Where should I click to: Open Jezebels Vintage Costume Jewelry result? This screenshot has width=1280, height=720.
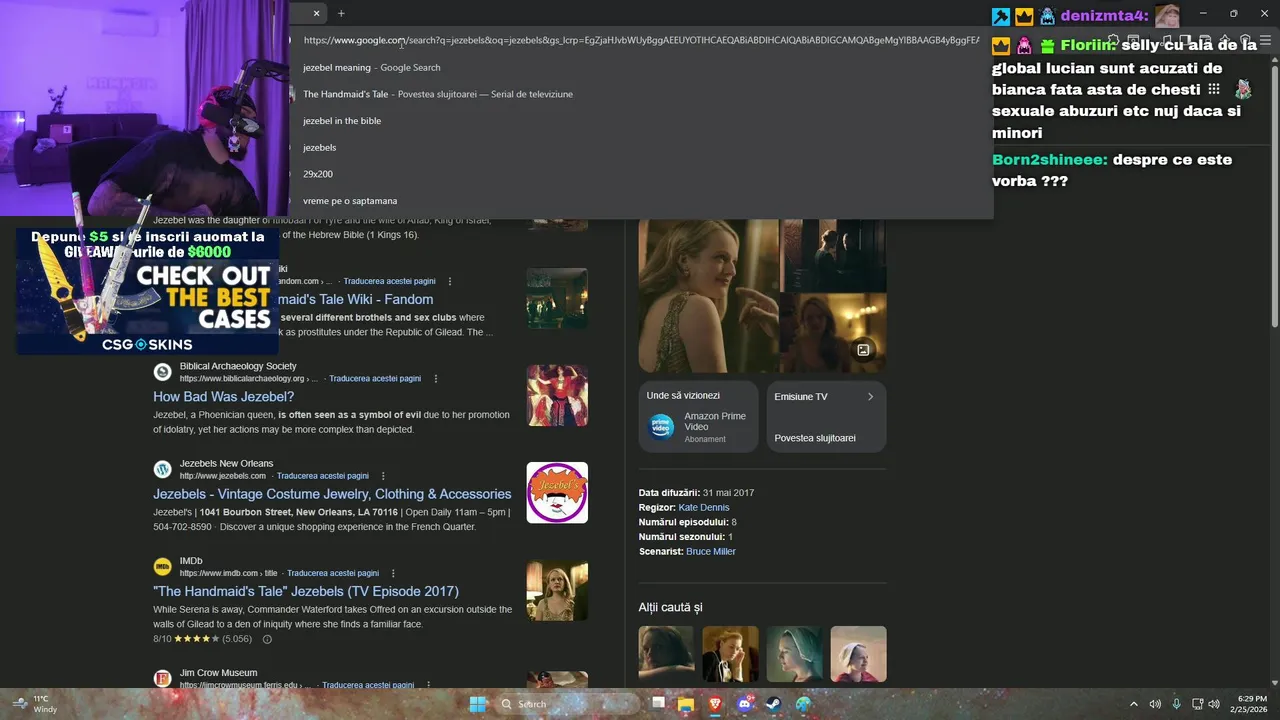(x=332, y=494)
